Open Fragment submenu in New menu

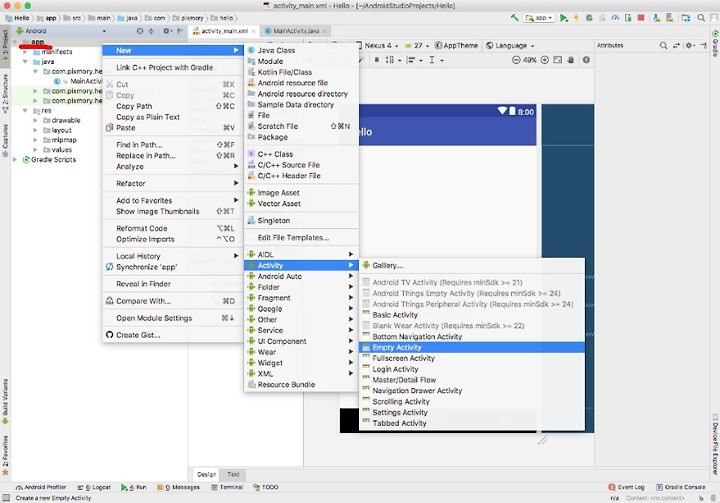pyautogui.click(x=301, y=298)
